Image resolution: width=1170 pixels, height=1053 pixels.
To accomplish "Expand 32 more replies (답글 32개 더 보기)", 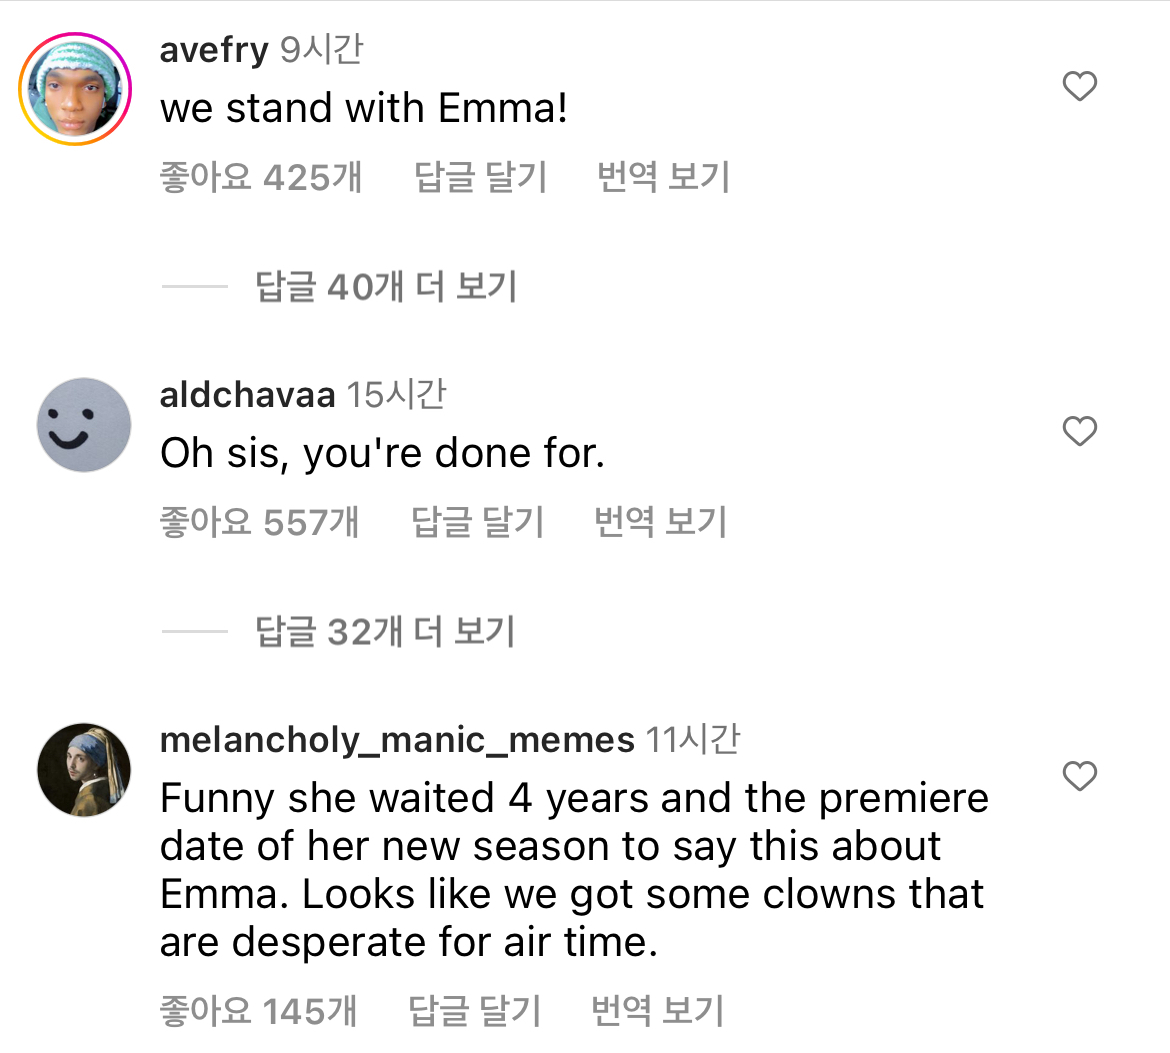I will (385, 632).
